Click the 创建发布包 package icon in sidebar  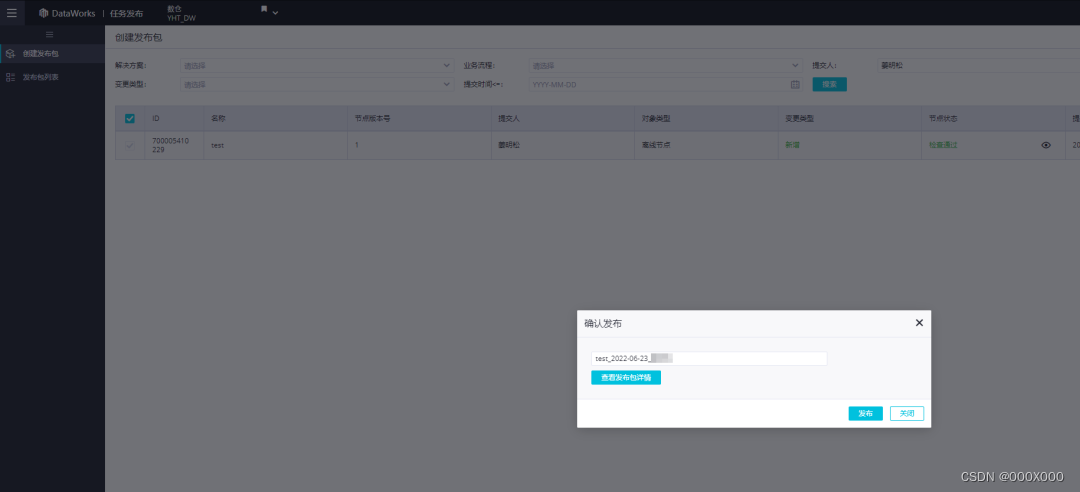click(10, 53)
